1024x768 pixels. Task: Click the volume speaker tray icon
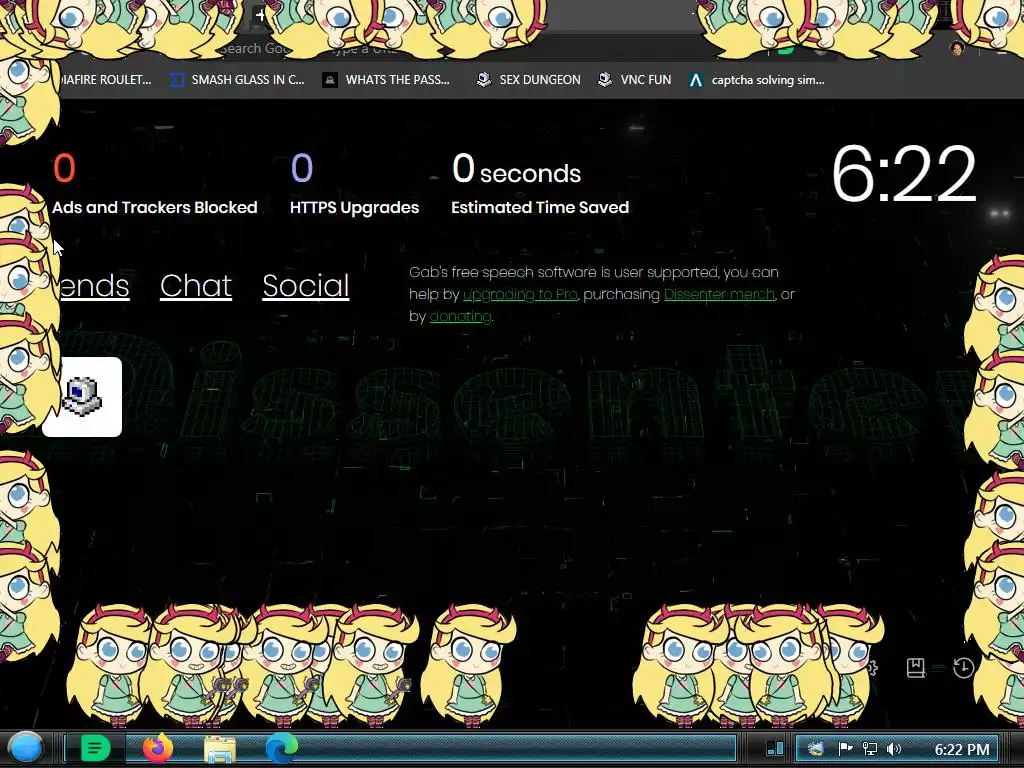click(894, 748)
